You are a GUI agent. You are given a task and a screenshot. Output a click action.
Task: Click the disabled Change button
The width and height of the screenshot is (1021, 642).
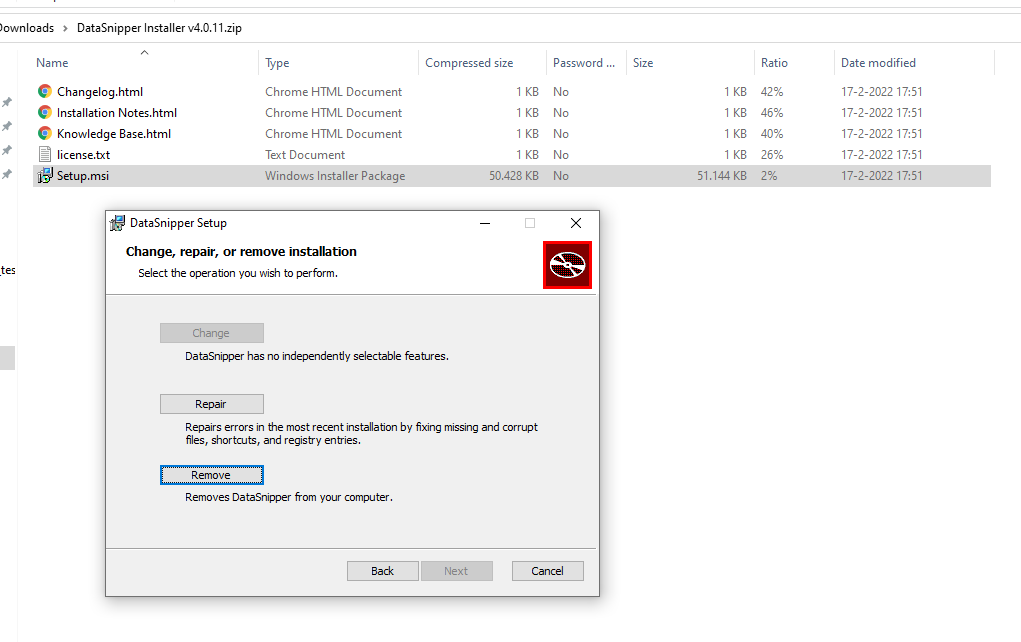pyautogui.click(x=212, y=333)
